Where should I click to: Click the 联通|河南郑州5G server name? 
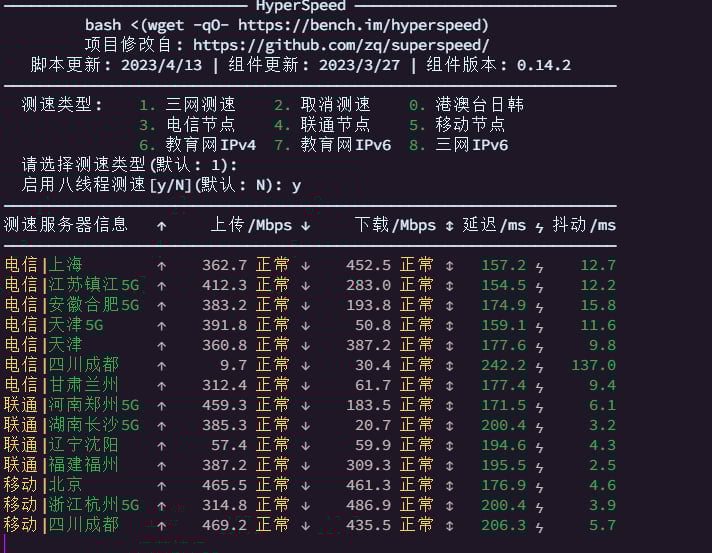(72, 405)
